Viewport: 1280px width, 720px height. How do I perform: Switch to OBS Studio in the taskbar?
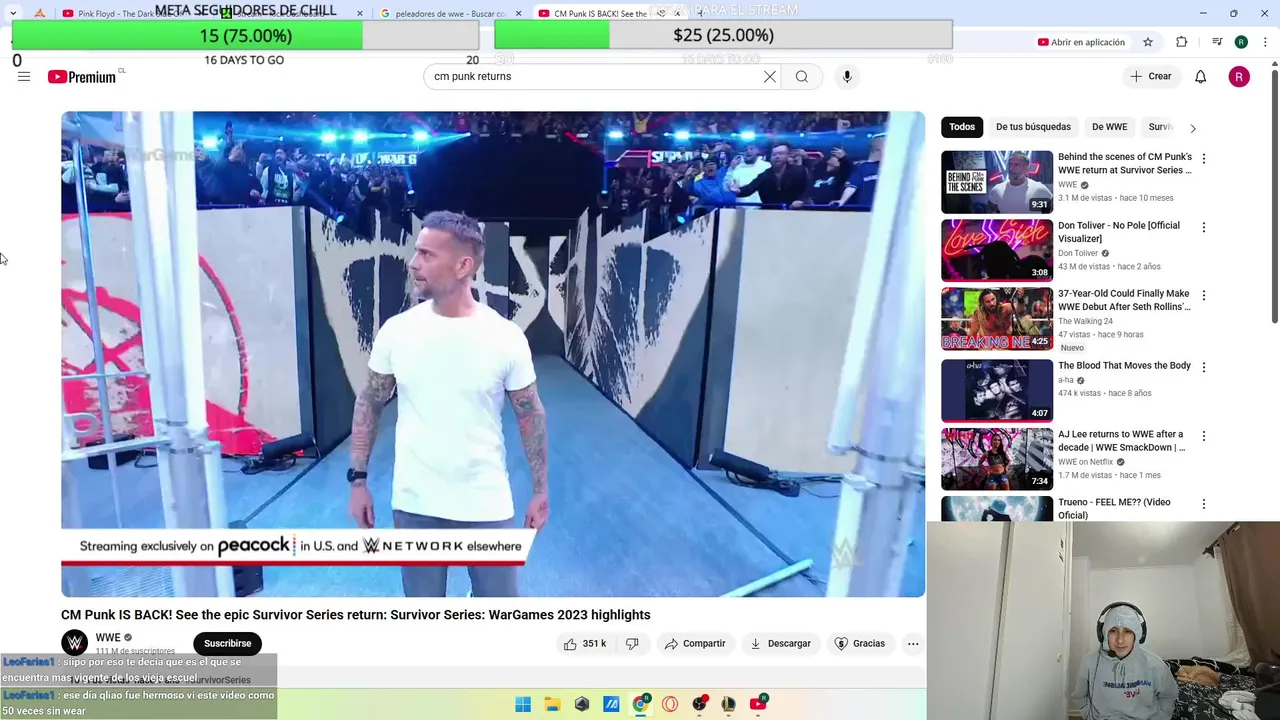pyautogui.click(x=699, y=704)
